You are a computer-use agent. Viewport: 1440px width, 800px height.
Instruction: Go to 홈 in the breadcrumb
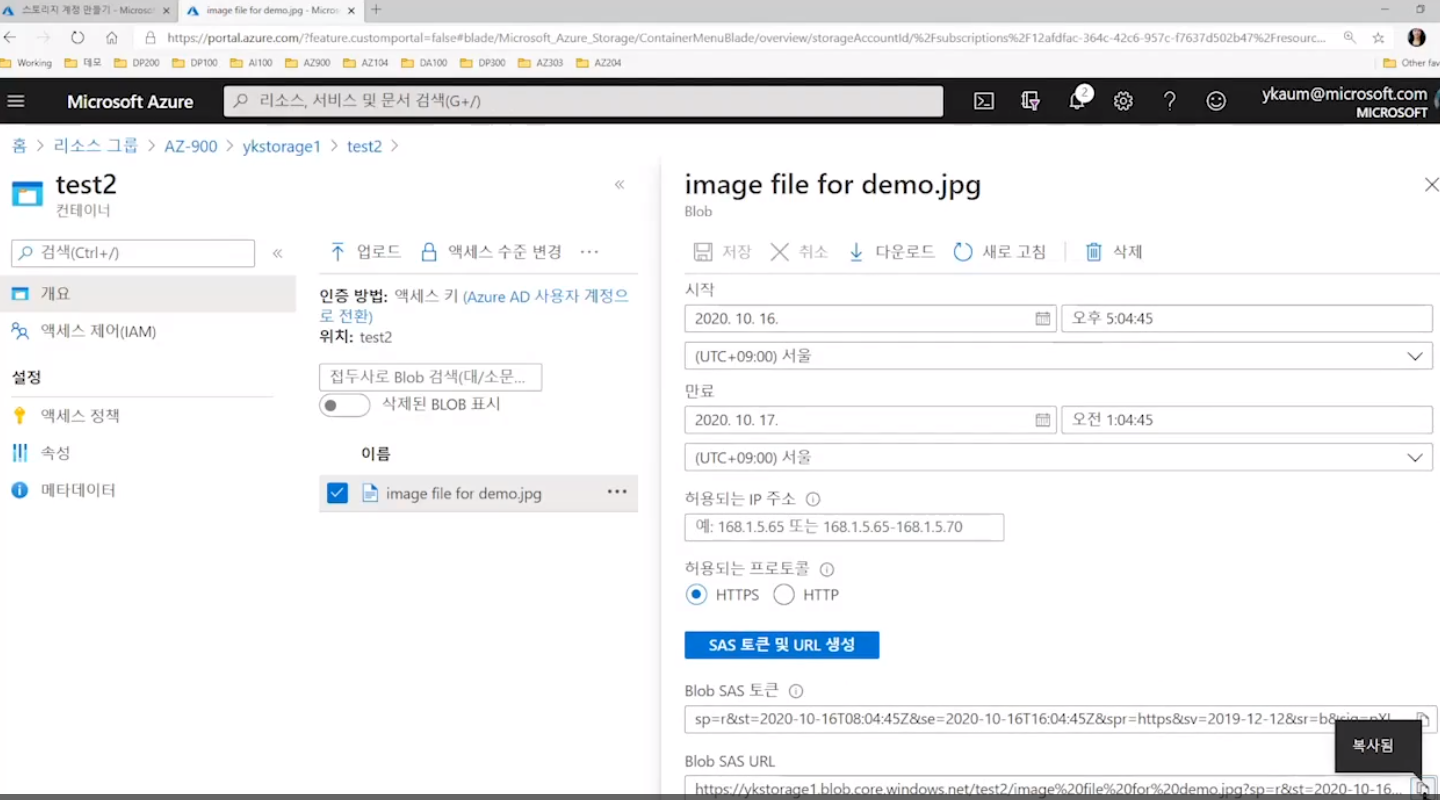19,146
